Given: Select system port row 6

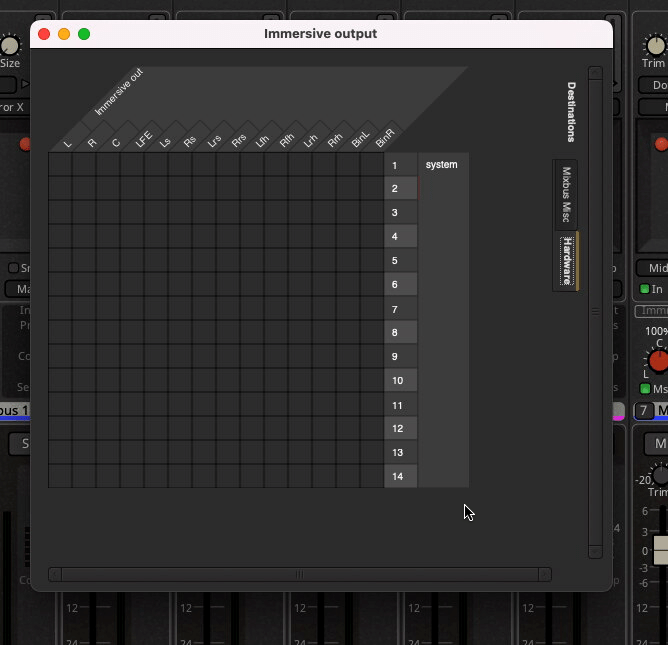Looking at the screenshot, I should click(400, 284).
